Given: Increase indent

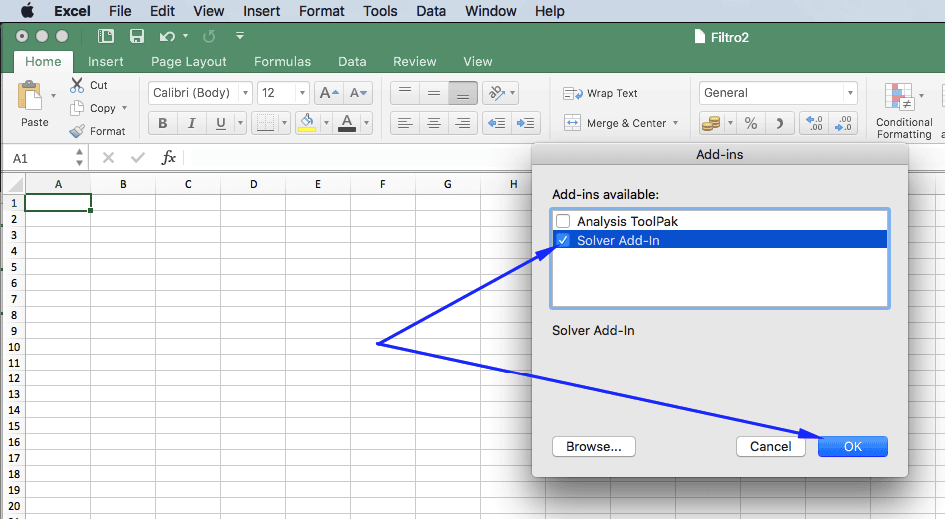Looking at the screenshot, I should tap(526, 124).
